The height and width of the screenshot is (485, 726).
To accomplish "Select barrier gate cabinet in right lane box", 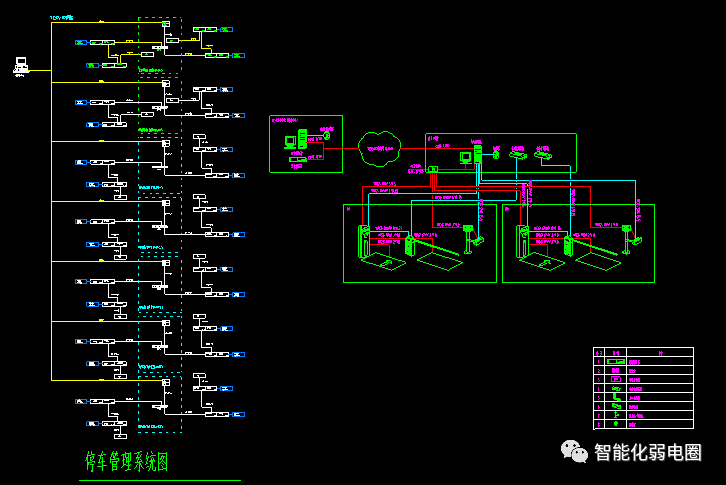I will pyautogui.click(x=568, y=246).
